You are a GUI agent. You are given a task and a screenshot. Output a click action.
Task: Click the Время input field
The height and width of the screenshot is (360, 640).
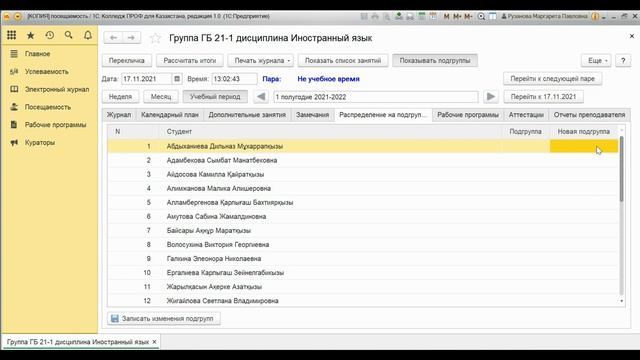[x=234, y=79]
